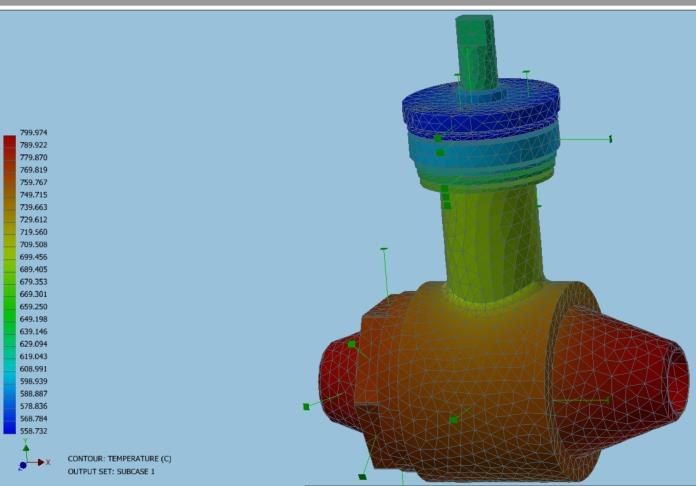The width and height of the screenshot is (696, 486).
Task: Click the XYZ coordinate axis triad
Action: pyautogui.click(x=28, y=461)
